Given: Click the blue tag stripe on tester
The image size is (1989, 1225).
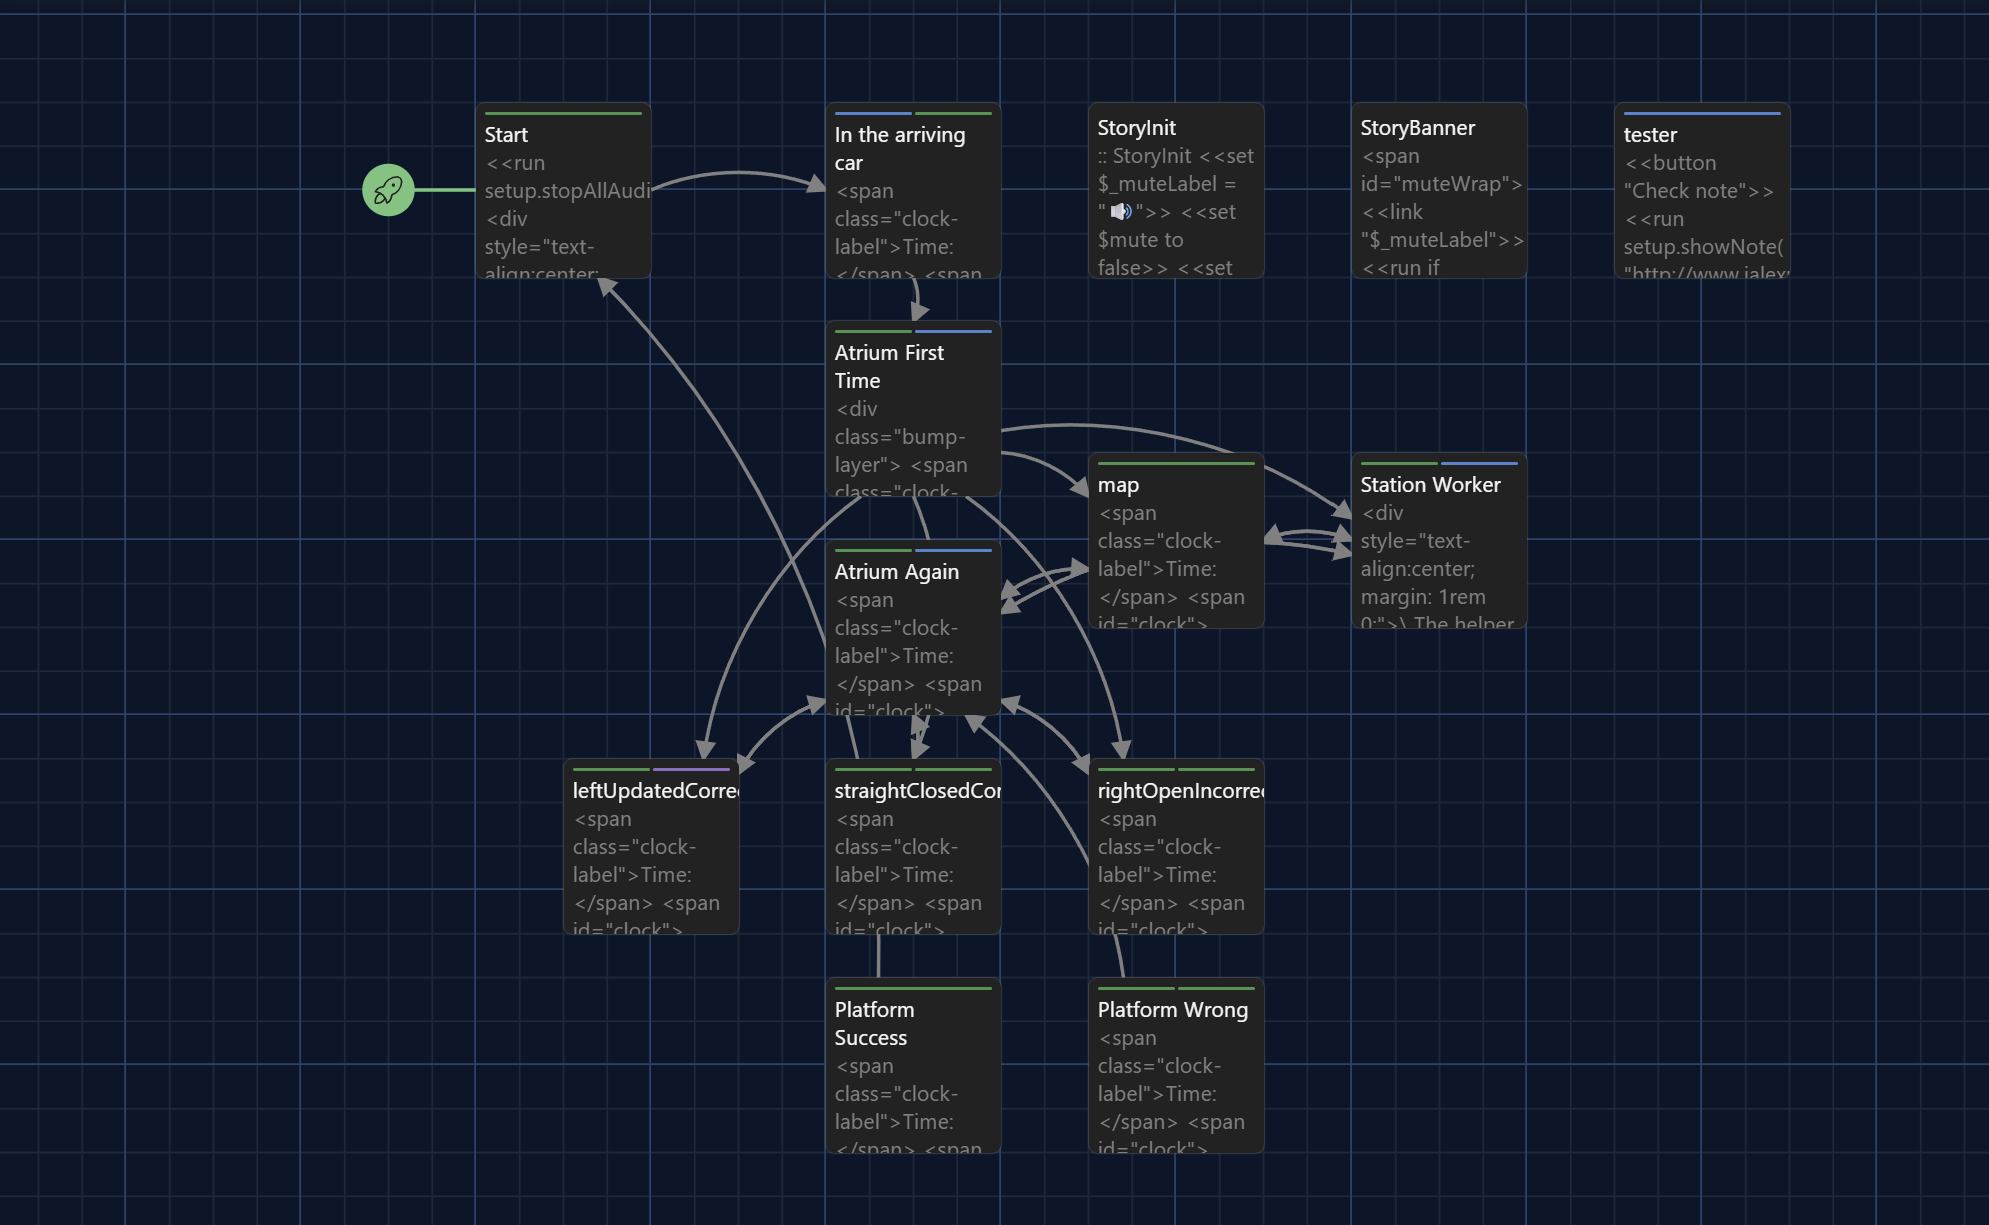Looking at the screenshot, I should tap(1701, 113).
